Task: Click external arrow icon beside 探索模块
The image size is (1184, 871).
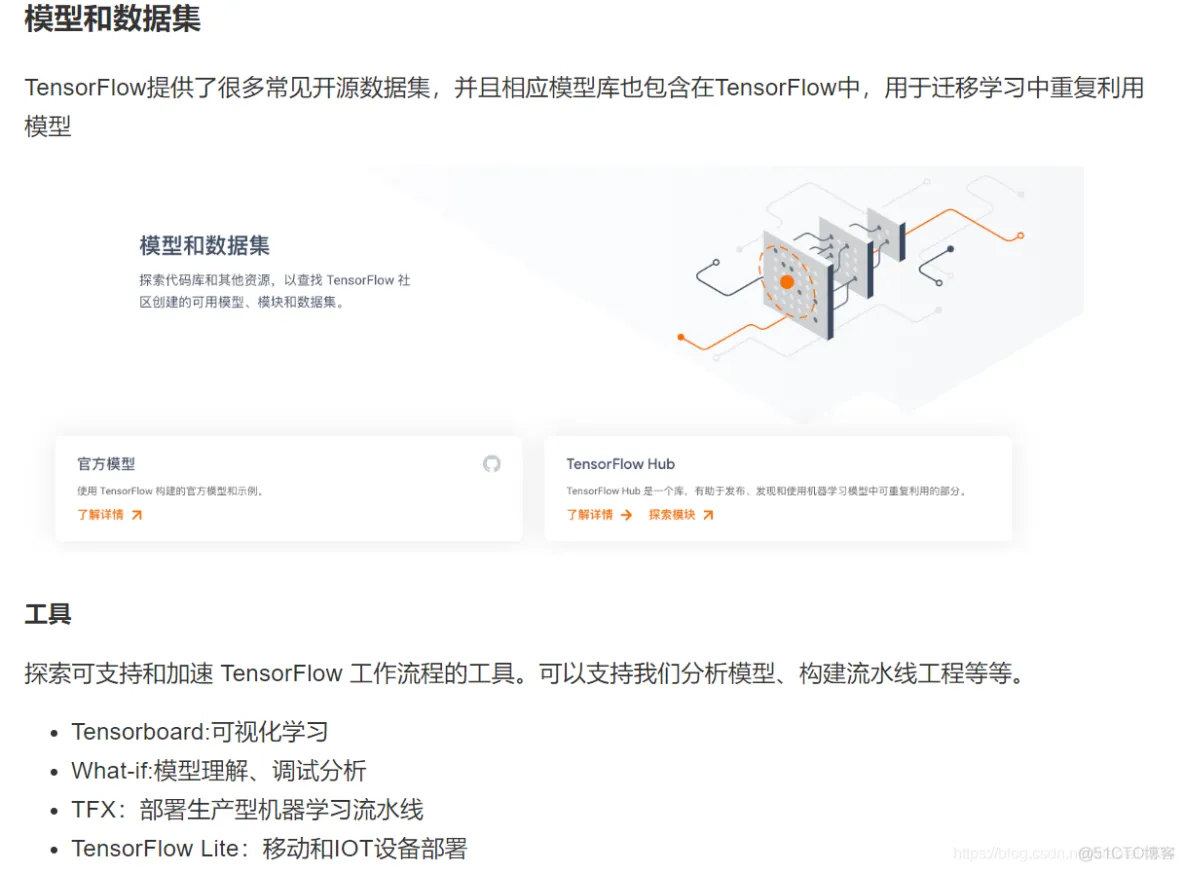Action: click(x=708, y=515)
